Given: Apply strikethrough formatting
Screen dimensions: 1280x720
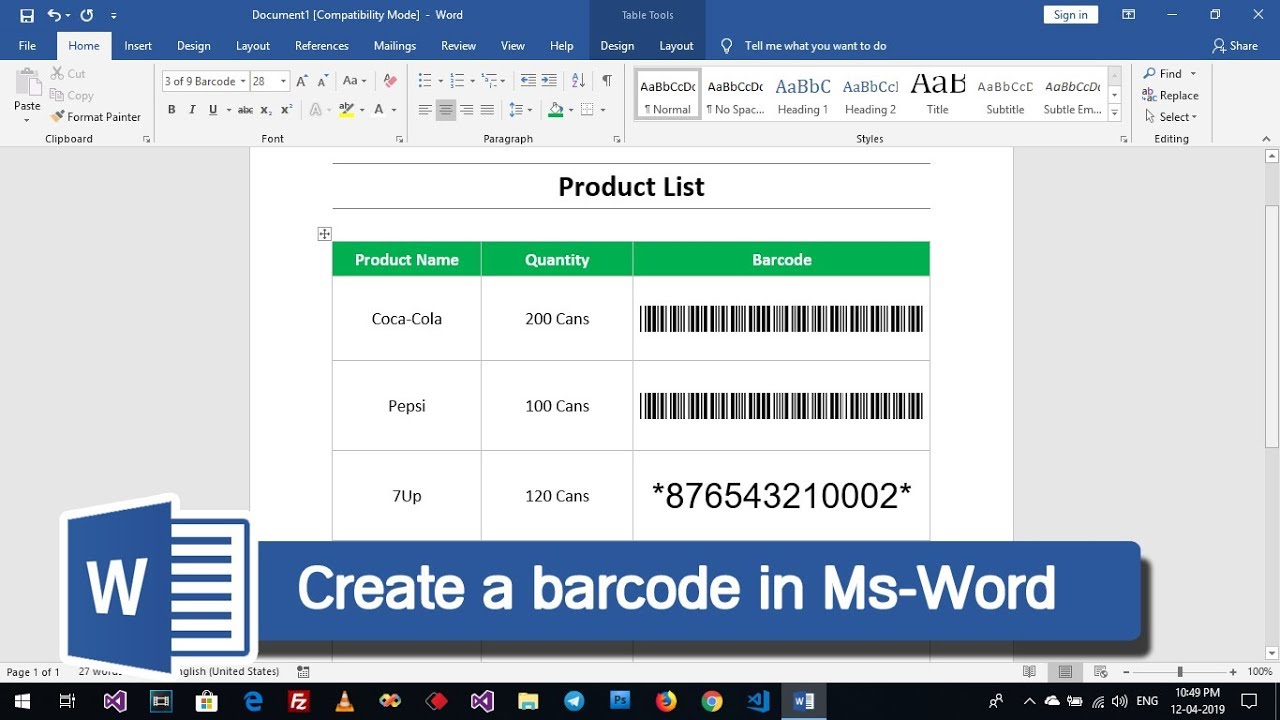Looking at the screenshot, I should point(245,110).
